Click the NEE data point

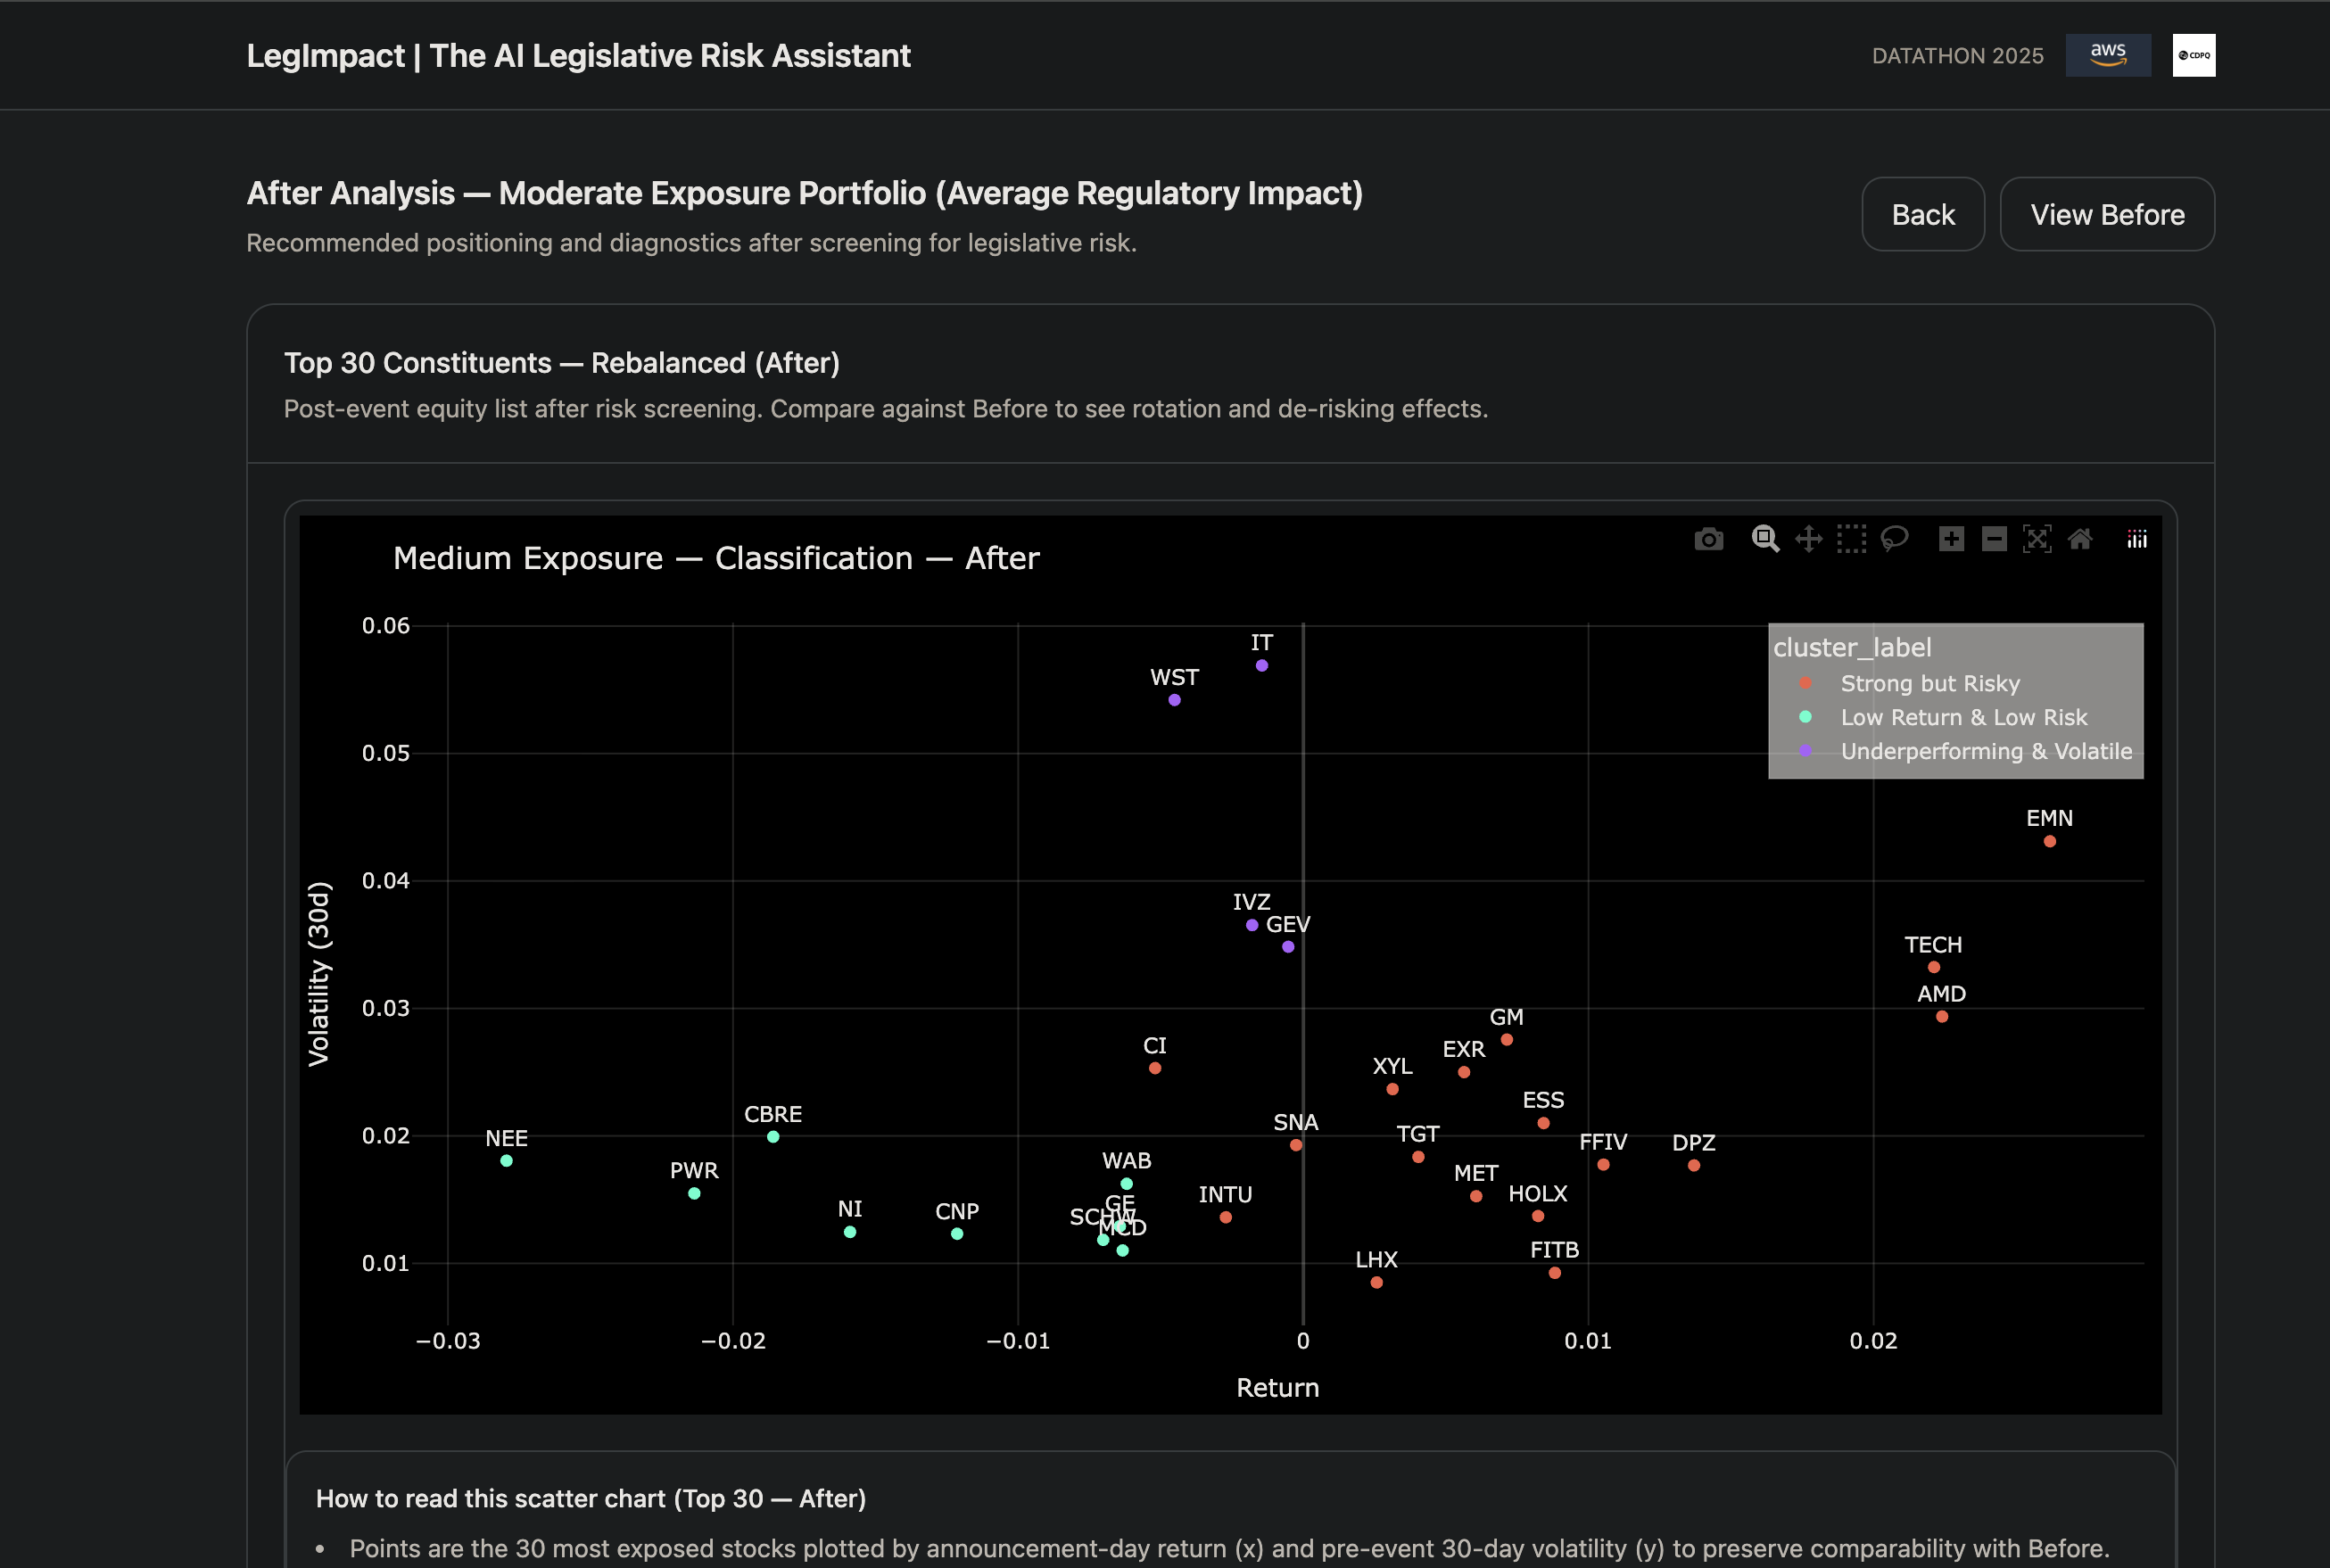coord(507,1161)
